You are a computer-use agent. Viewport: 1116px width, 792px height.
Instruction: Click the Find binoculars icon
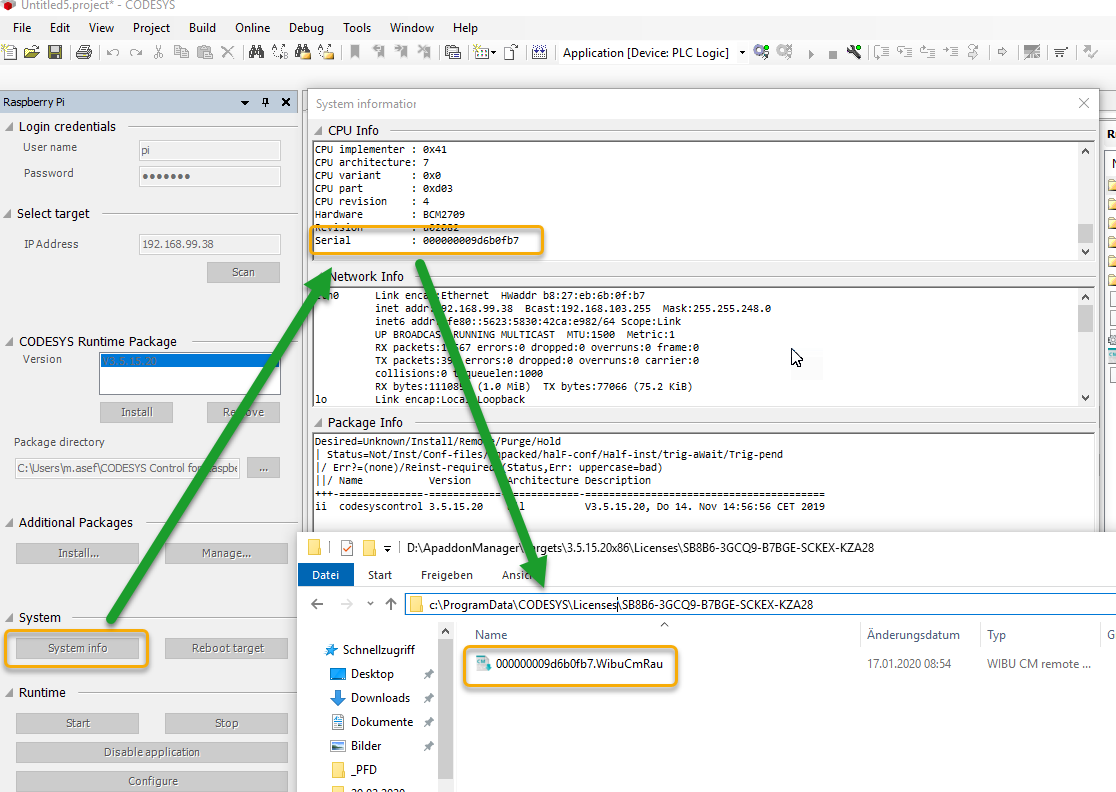[256, 53]
